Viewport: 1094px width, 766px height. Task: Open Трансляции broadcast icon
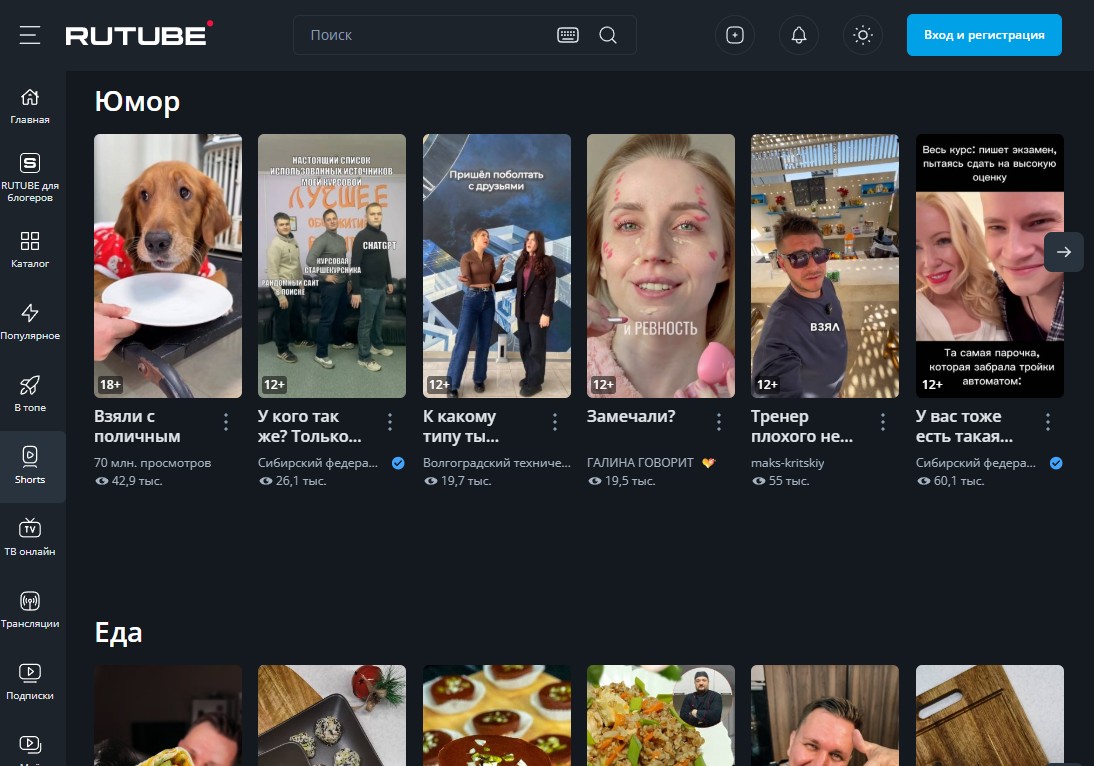(30, 610)
